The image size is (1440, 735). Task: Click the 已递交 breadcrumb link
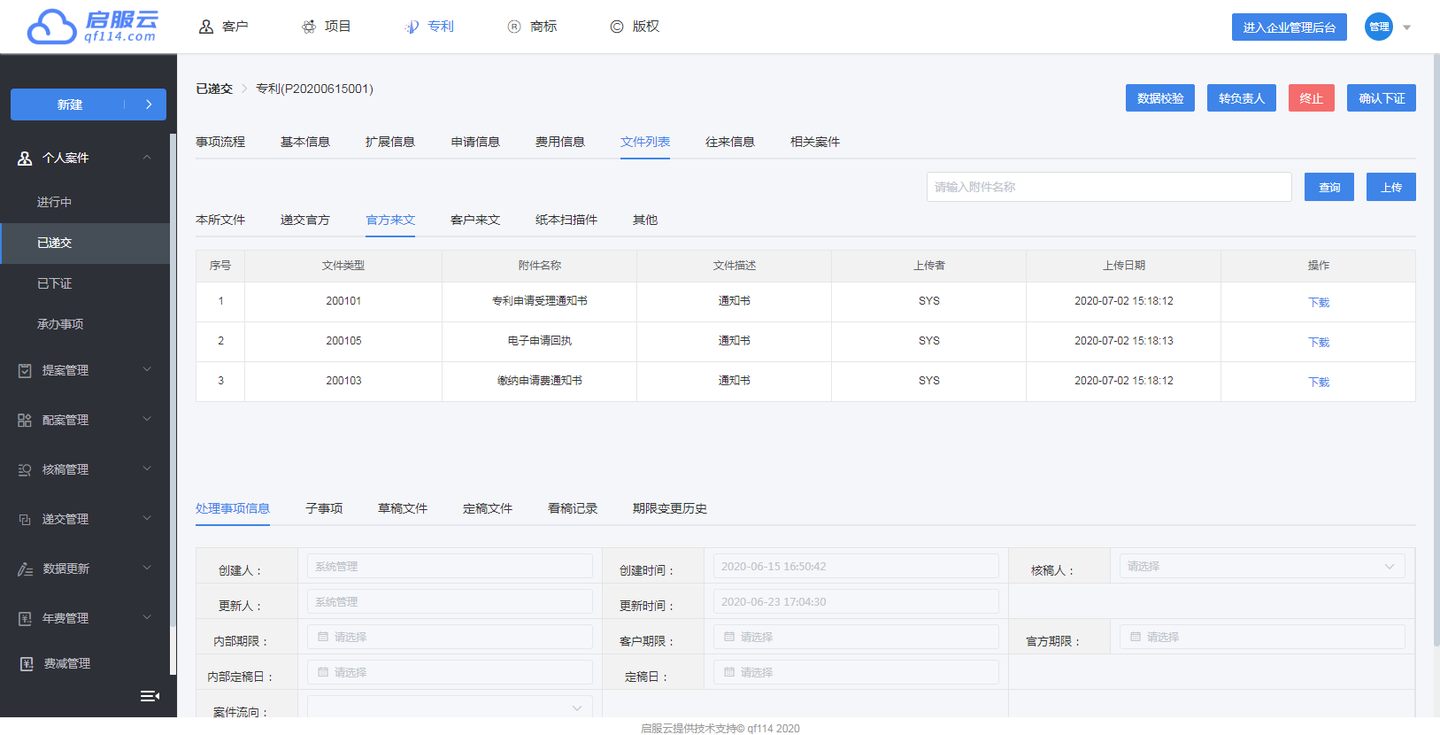[214, 89]
